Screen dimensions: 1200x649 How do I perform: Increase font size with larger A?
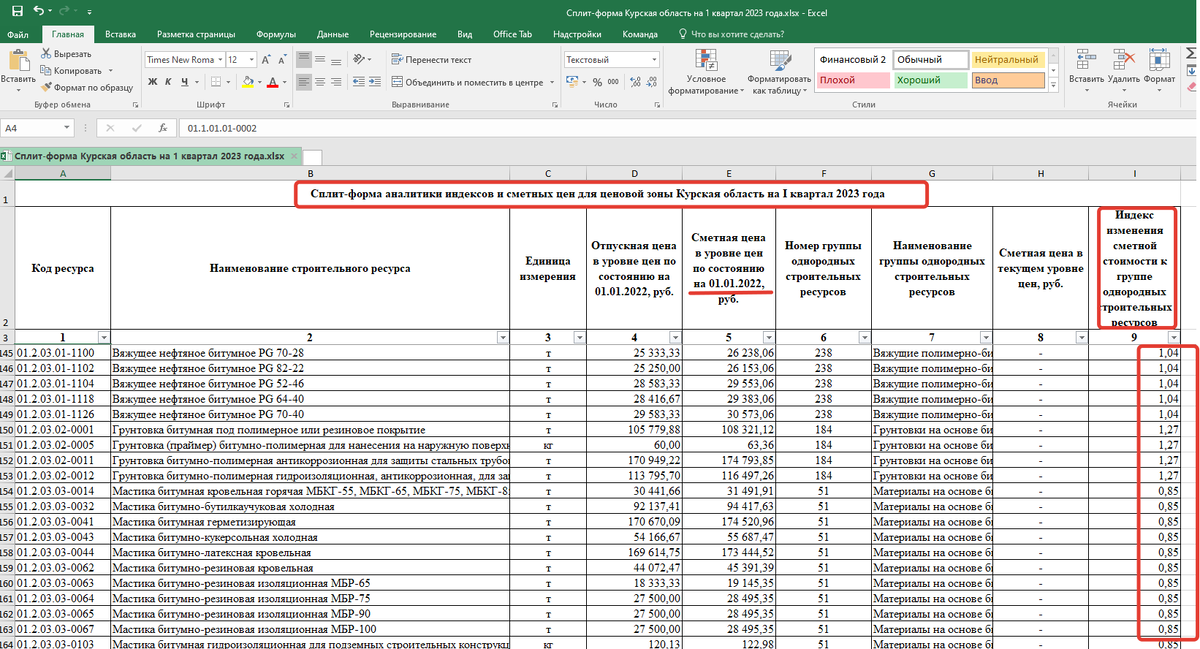[x=265, y=60]
